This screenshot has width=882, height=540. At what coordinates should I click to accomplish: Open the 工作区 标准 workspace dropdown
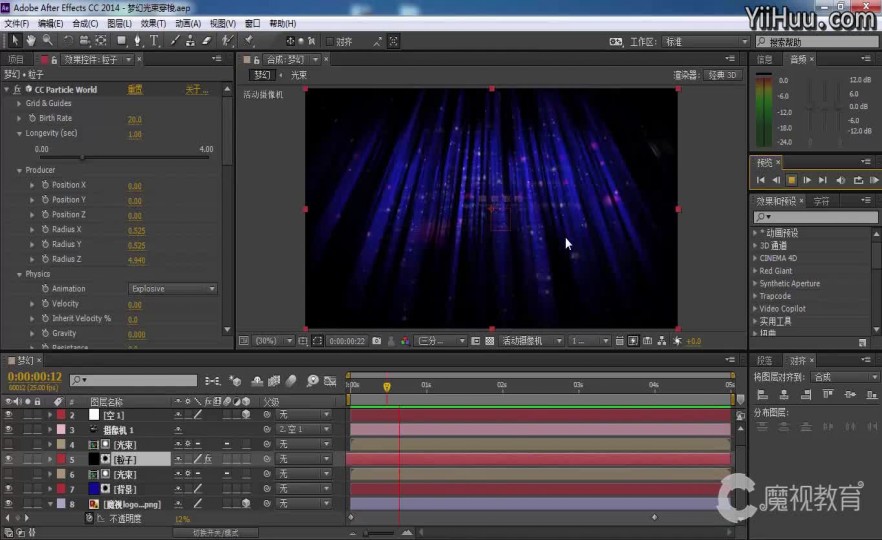click(705, 42)
